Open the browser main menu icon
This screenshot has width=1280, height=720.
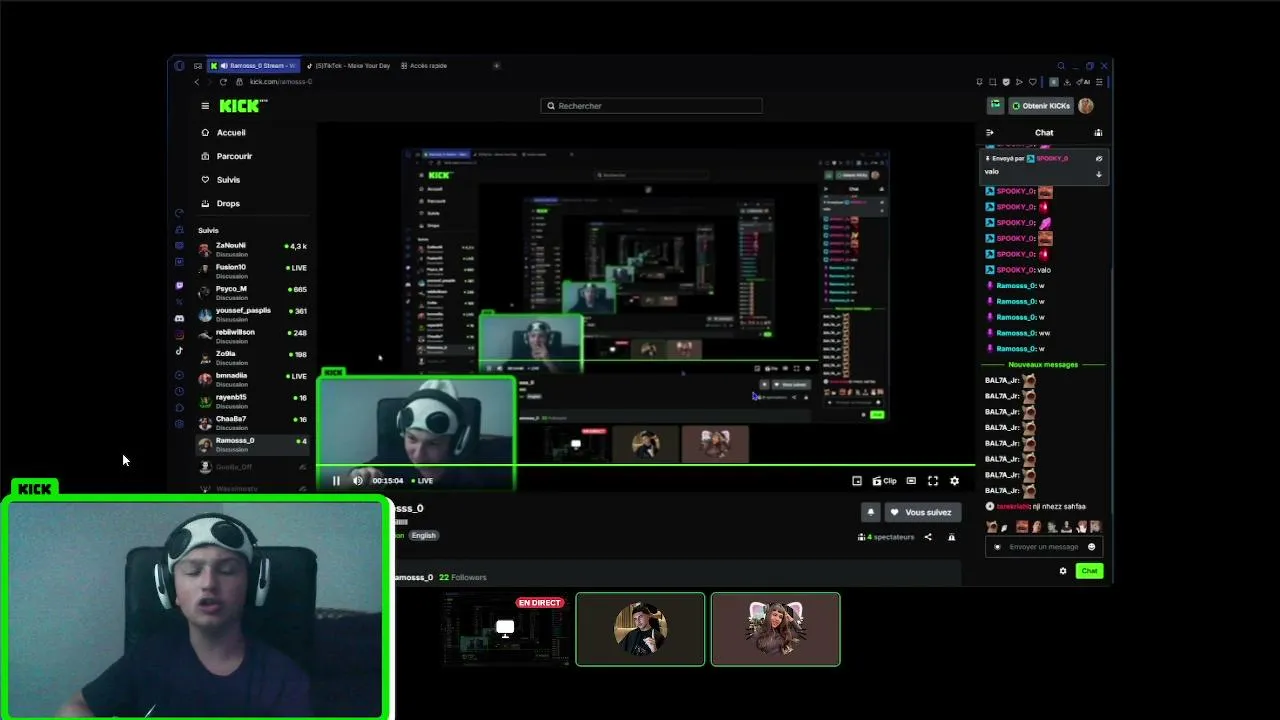[1099, 82]
